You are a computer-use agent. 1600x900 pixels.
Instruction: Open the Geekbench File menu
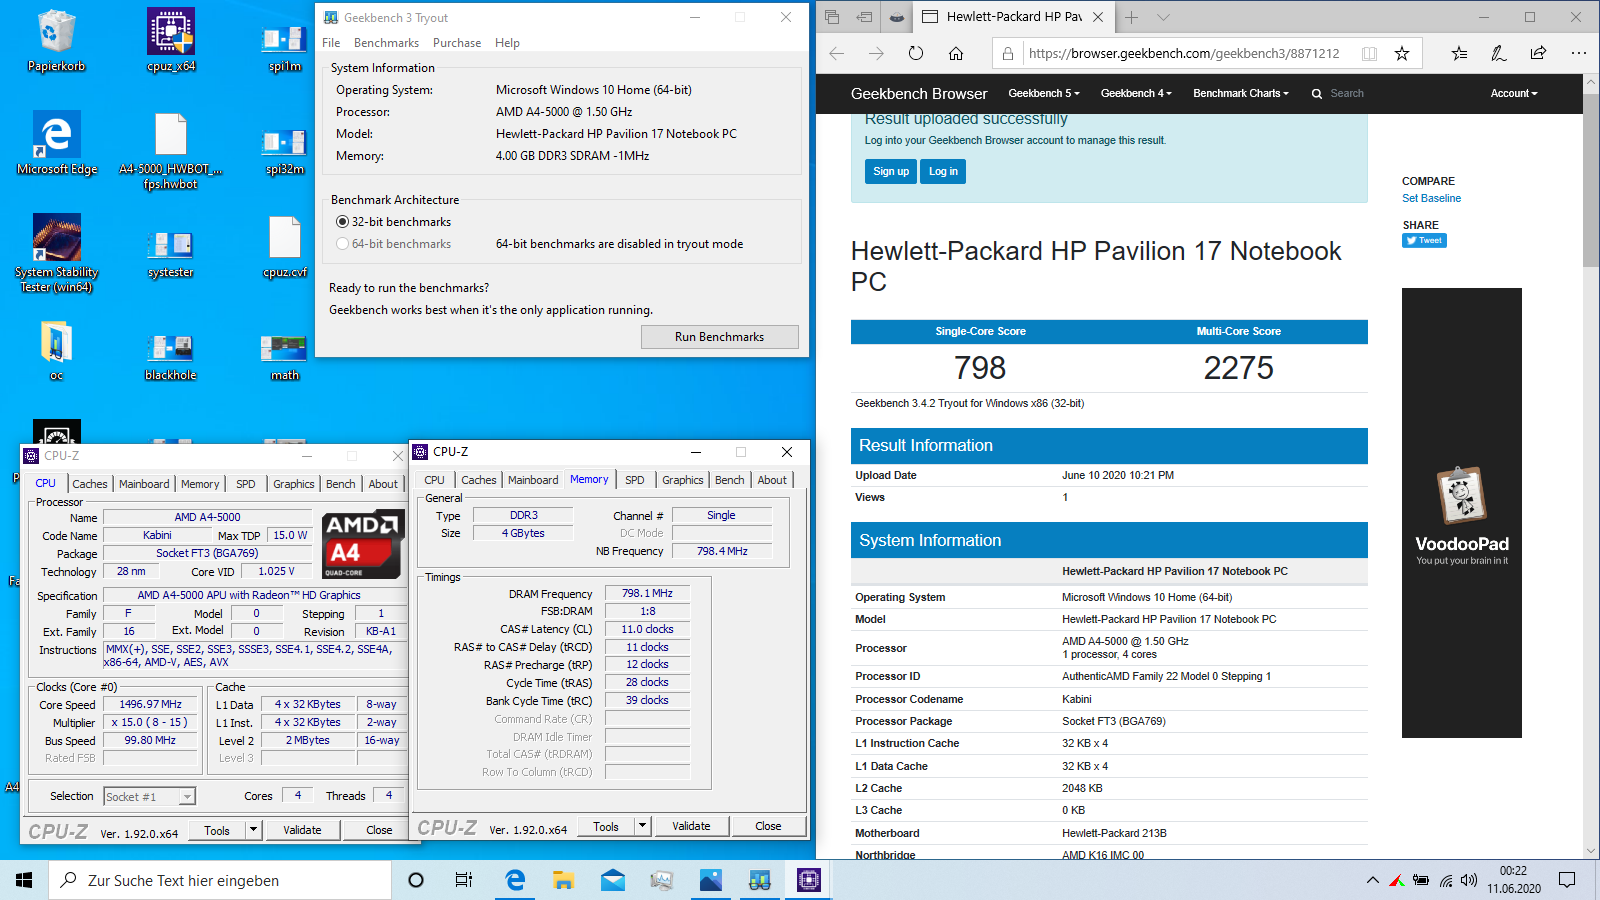(331, 43)
